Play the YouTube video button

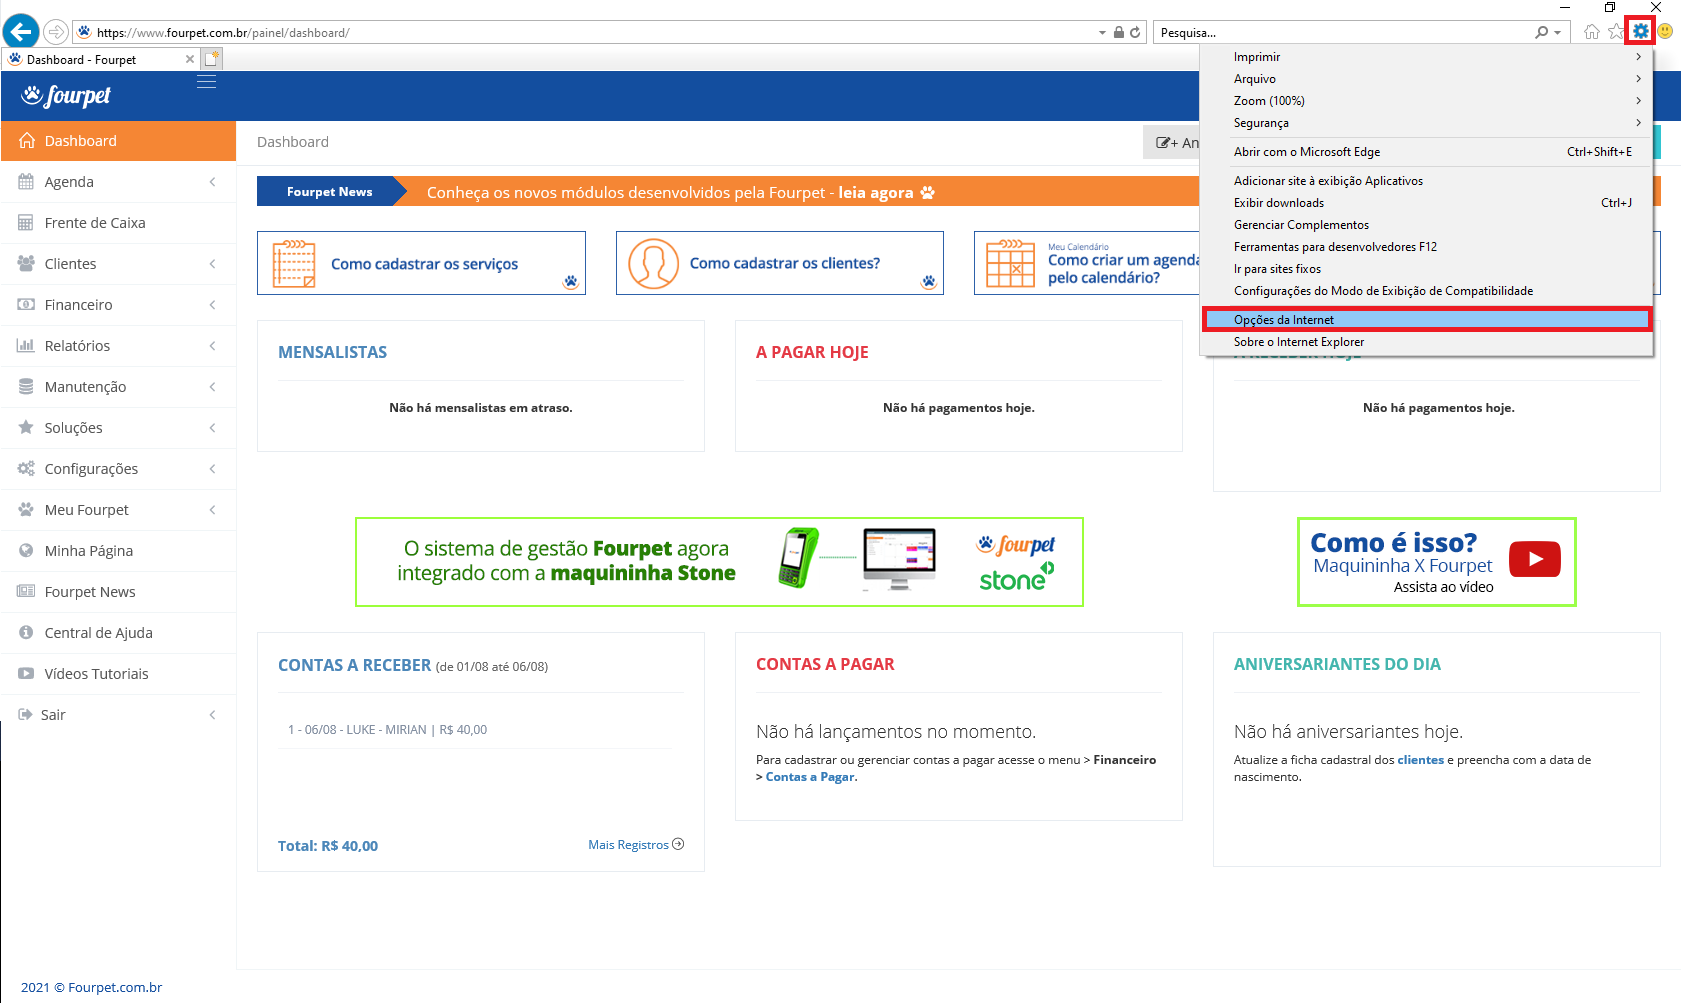click(1535, 559)
